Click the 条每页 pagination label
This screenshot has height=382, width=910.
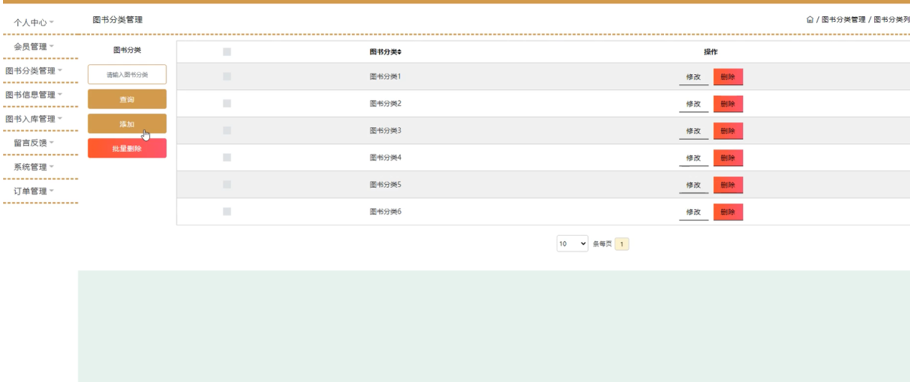coord(602,244)
